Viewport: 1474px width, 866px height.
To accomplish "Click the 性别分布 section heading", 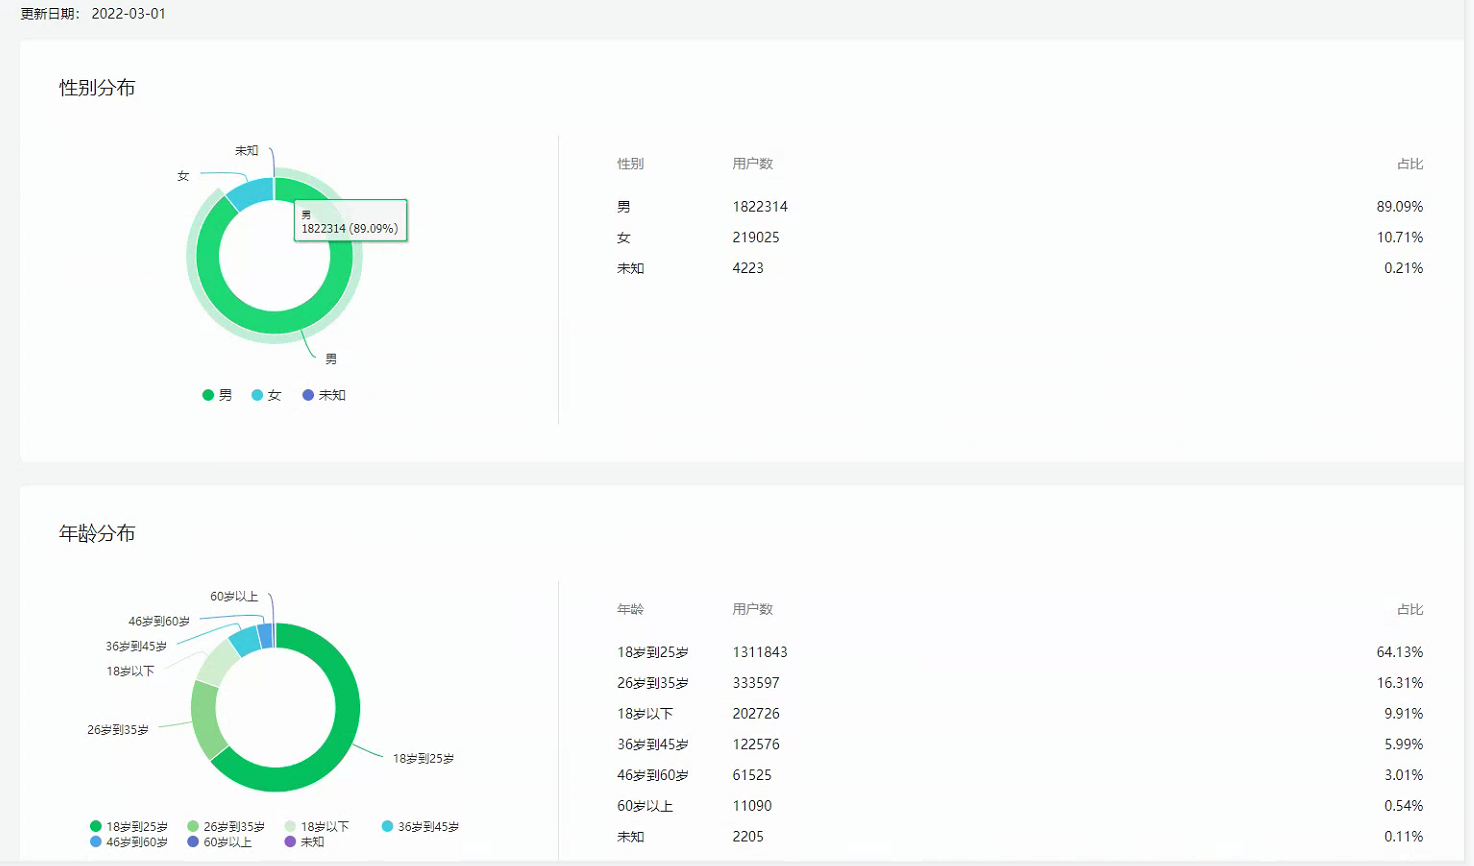I will tap(97, 88).
